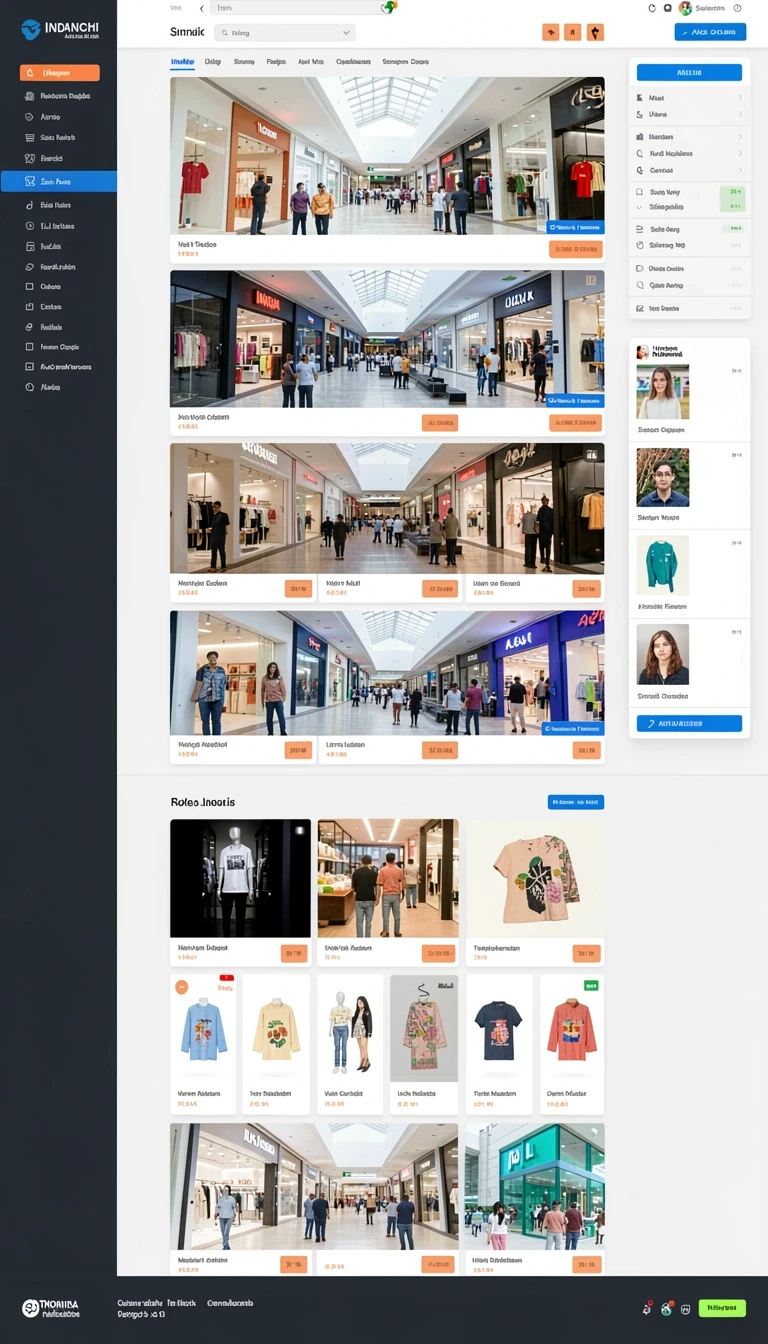This screenshot has height=1344, width=768.
Task: Click the INDANCHI logo in the sidebar
Action: tap(59, 29)
